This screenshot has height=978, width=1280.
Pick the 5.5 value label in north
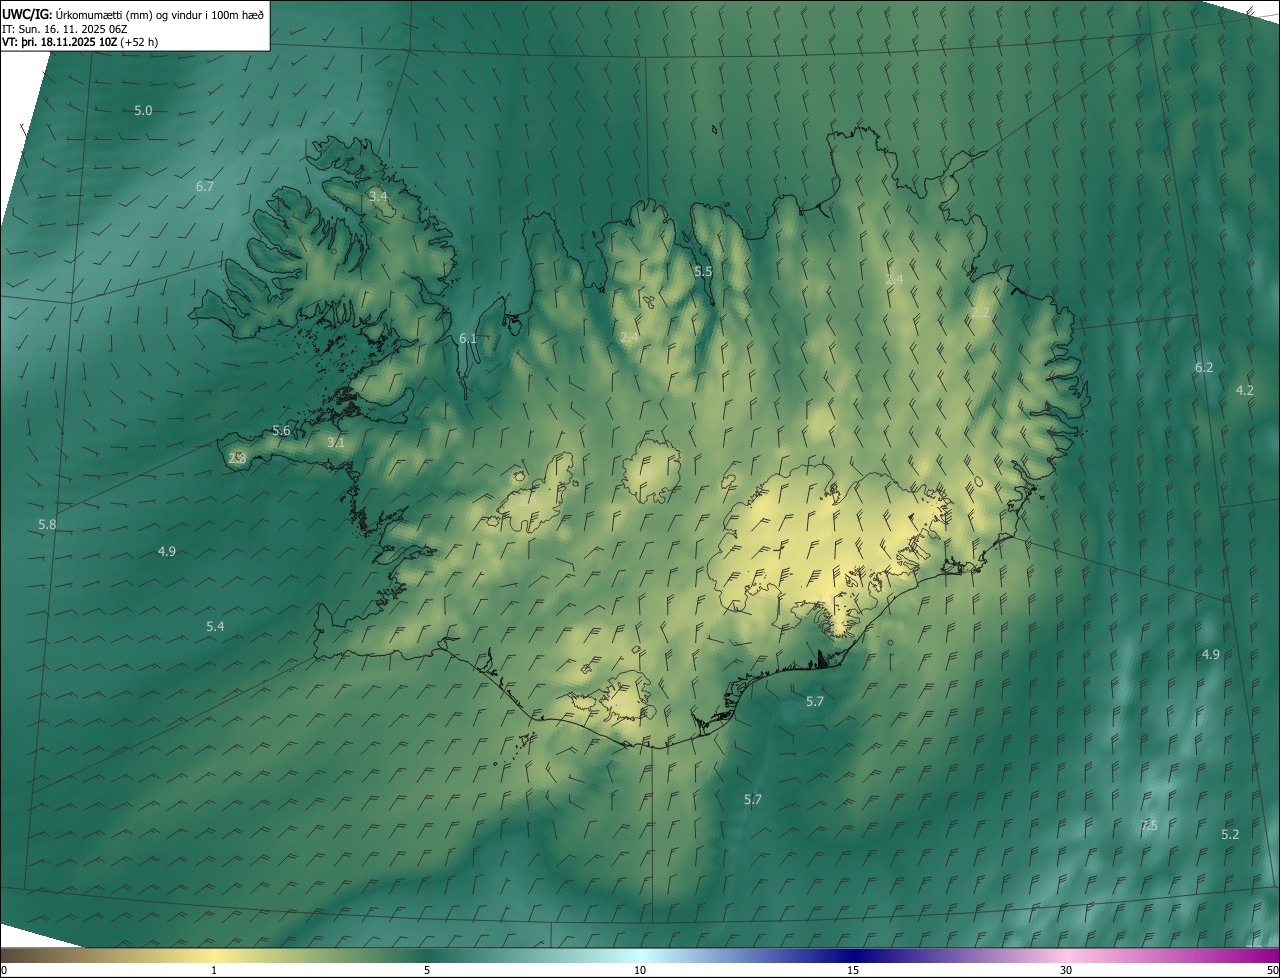point(703,271)
